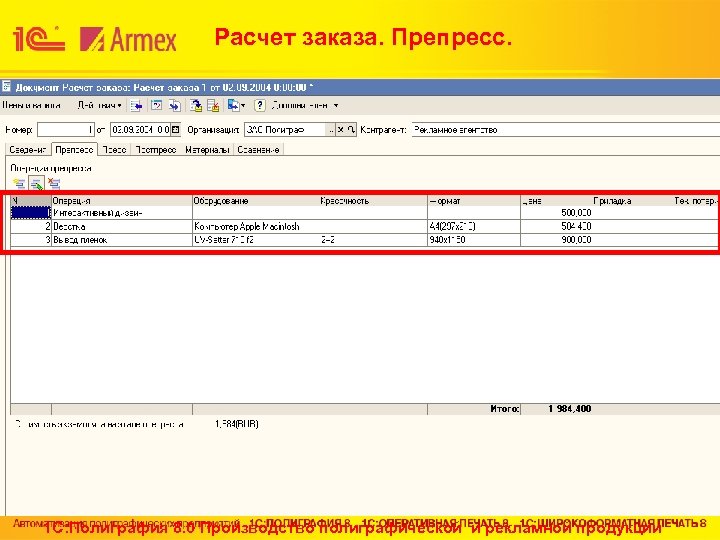
Task: Click the Операция column header
Action: (122, 201)
